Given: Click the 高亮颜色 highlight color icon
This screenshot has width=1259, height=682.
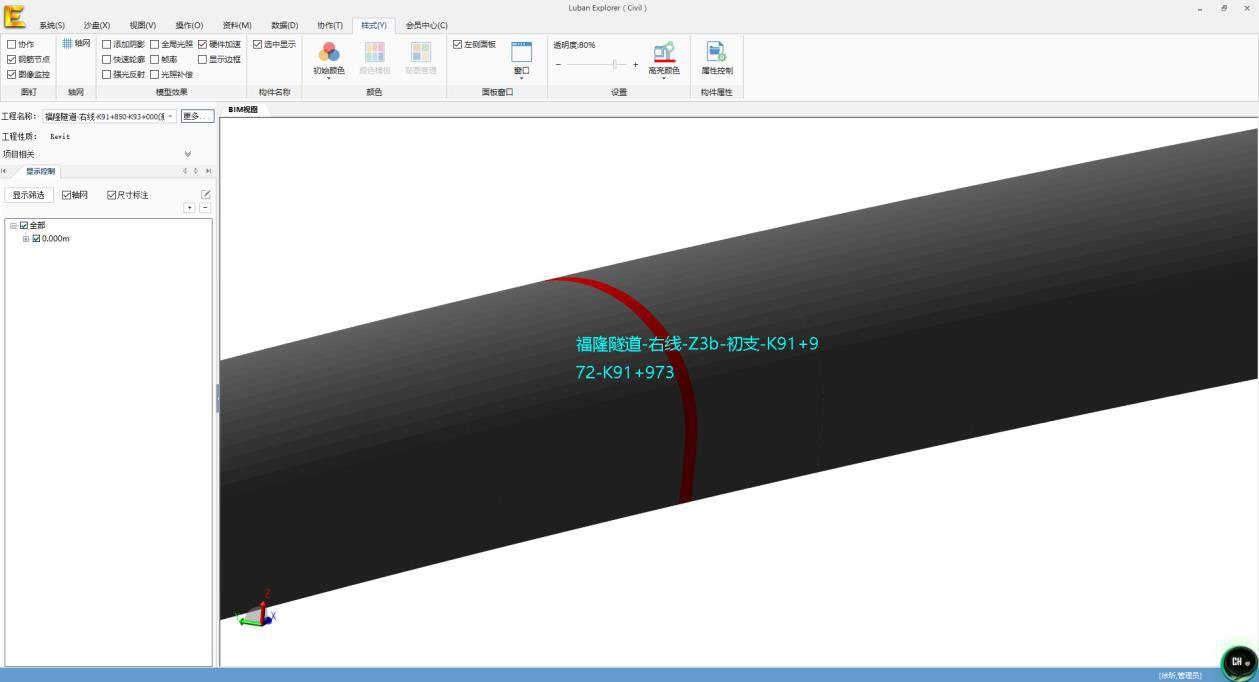Looking at the screenshot, I should (664, 52).
